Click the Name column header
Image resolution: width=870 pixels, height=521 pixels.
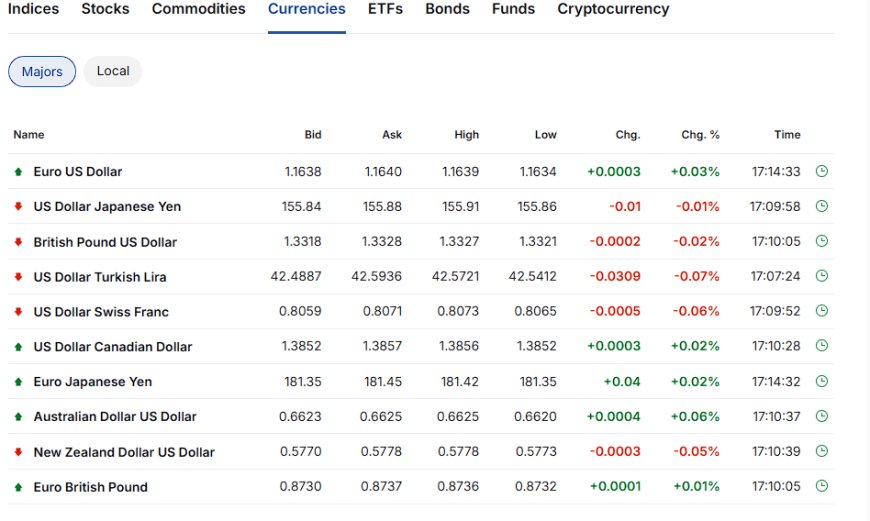click(29, 135)
